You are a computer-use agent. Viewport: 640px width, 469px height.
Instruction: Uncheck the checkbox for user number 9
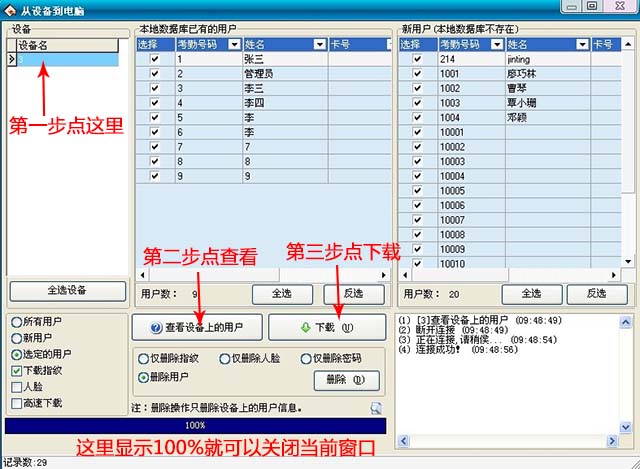155,176
